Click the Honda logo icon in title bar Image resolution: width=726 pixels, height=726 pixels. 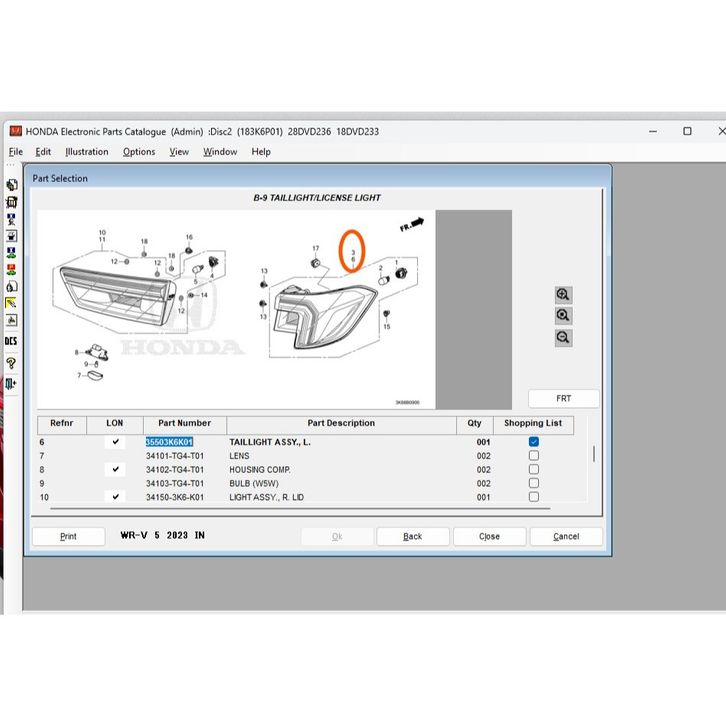tap(15, 131)
